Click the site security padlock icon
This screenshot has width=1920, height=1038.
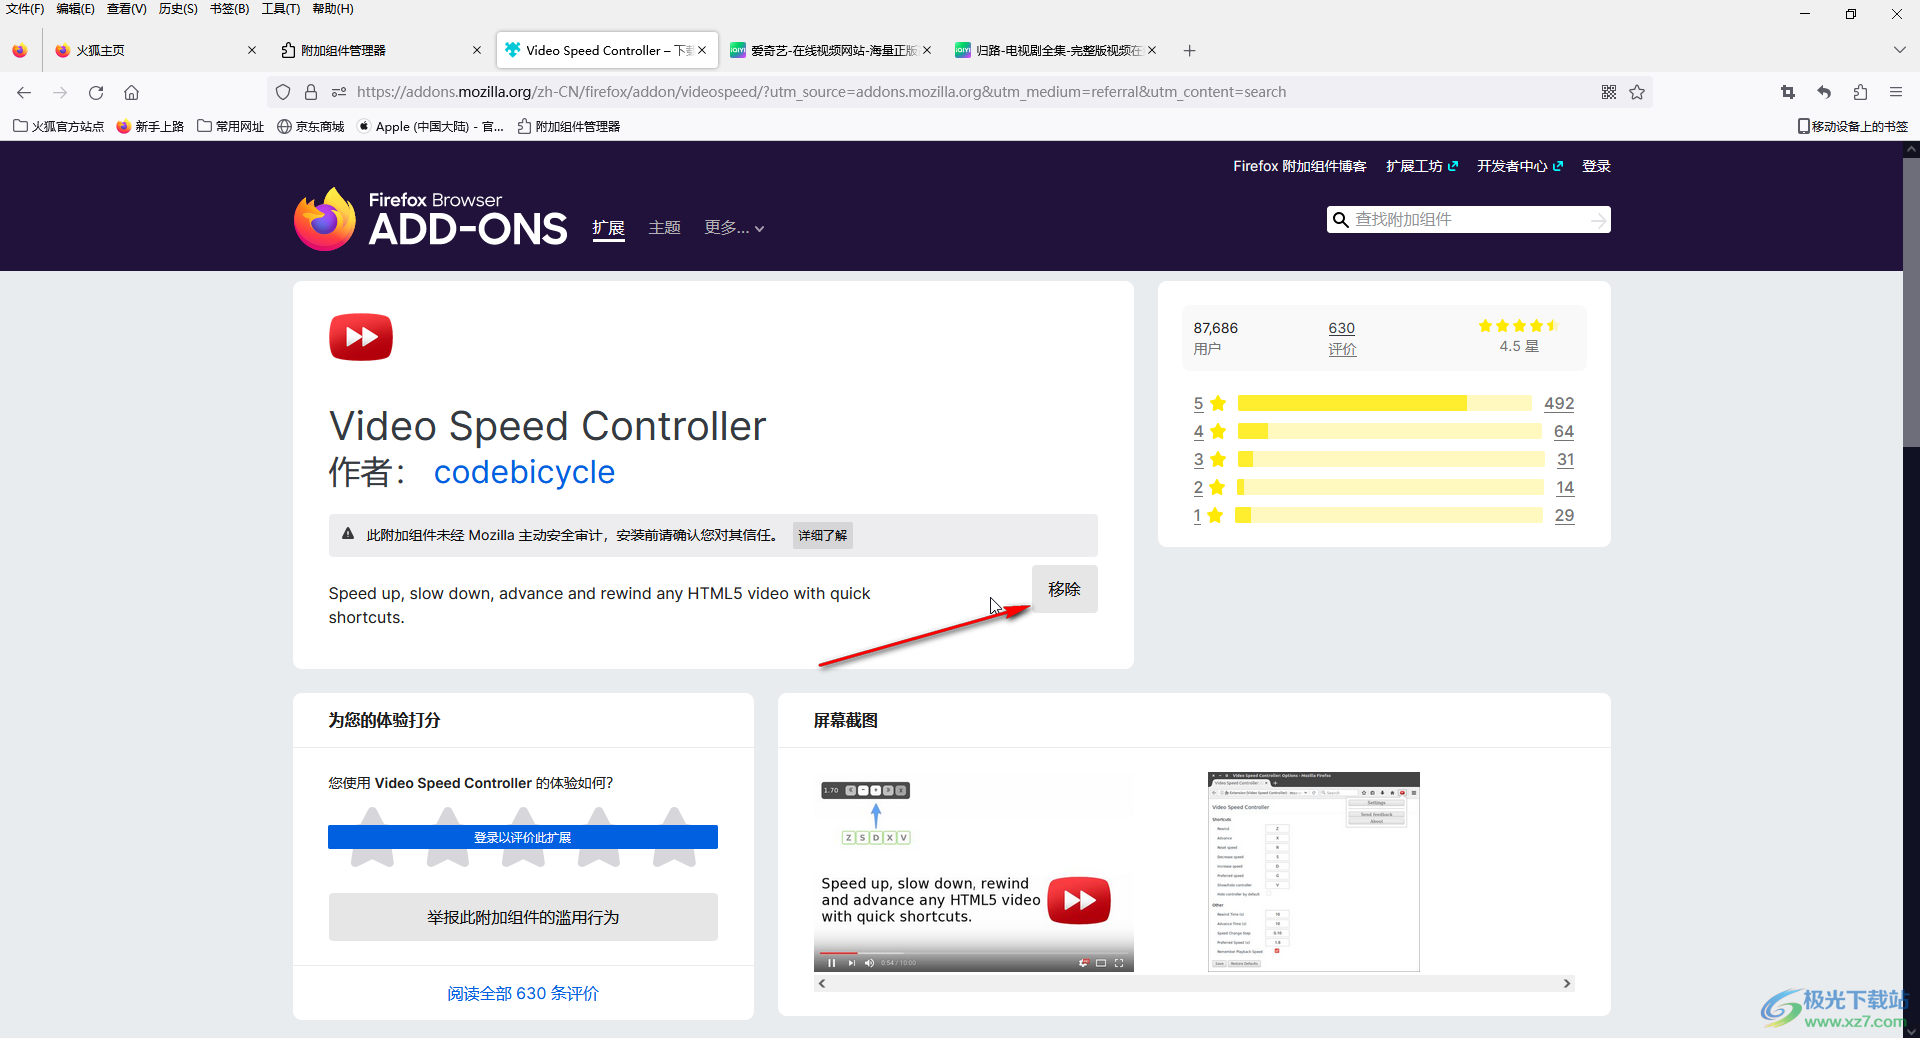[311, 92]
